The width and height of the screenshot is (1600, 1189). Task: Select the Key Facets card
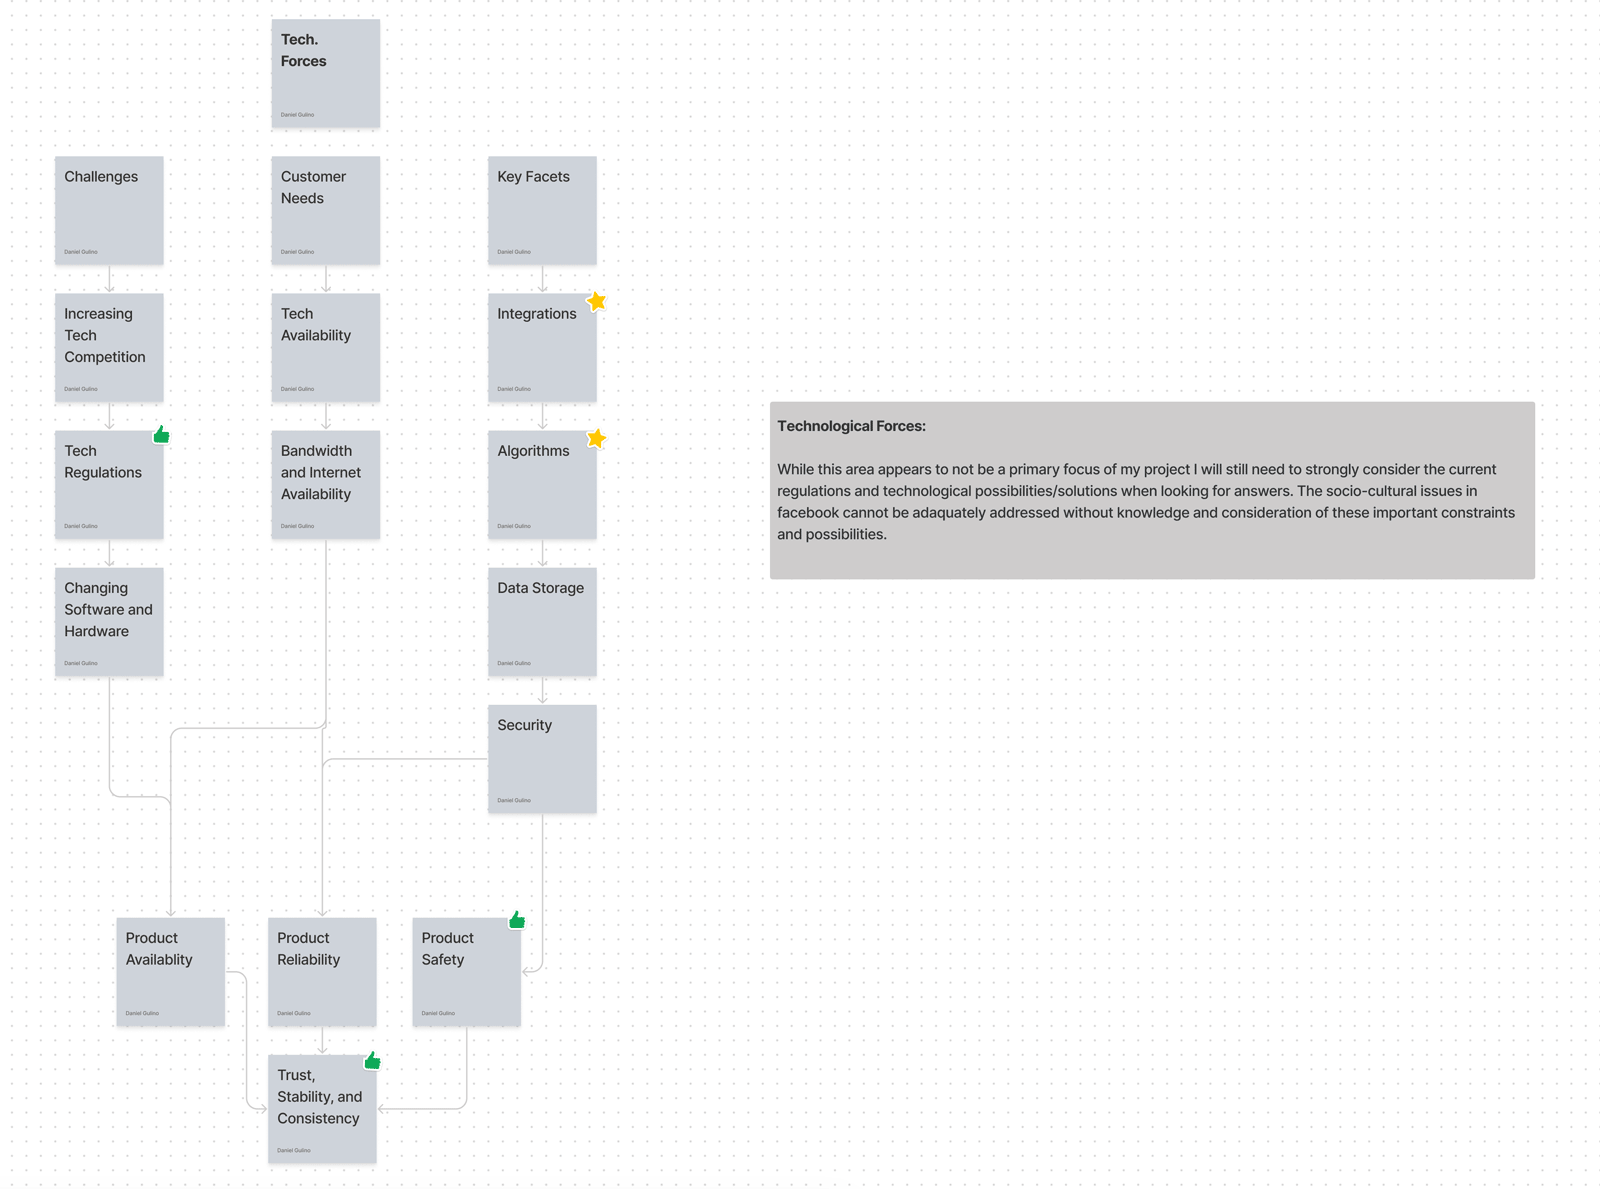542,211
